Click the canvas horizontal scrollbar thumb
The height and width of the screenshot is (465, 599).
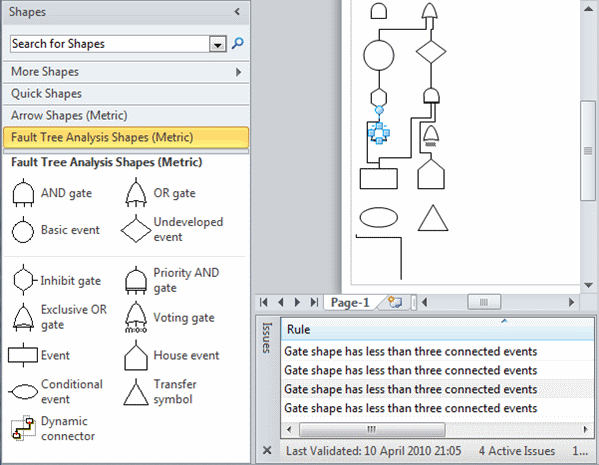click(x=484, y=302)
